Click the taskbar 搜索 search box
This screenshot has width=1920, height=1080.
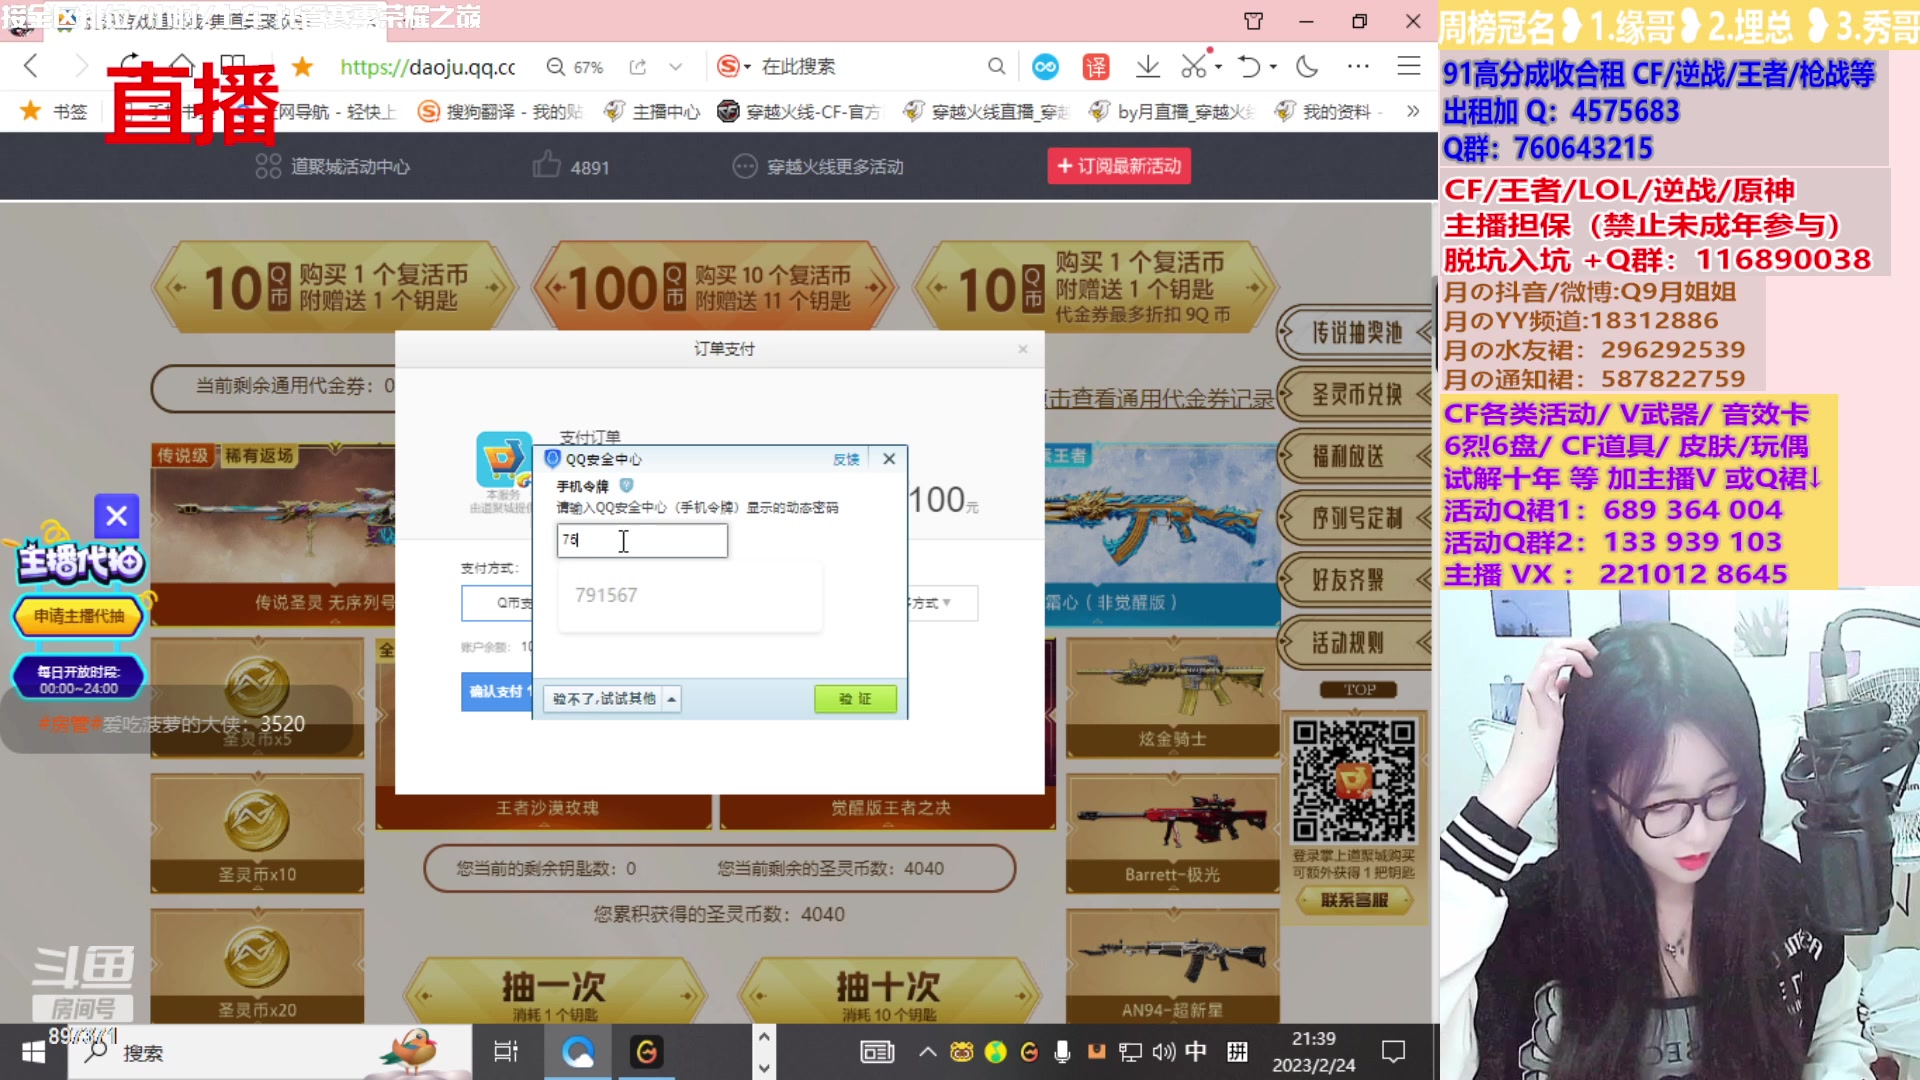(x=270, y=1052)
